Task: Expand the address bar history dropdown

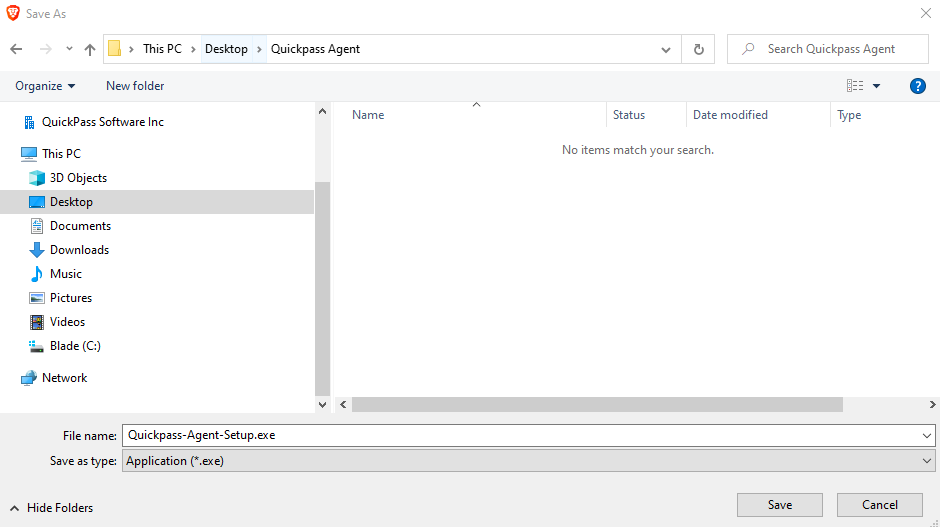Action: [x=667, y=49]
